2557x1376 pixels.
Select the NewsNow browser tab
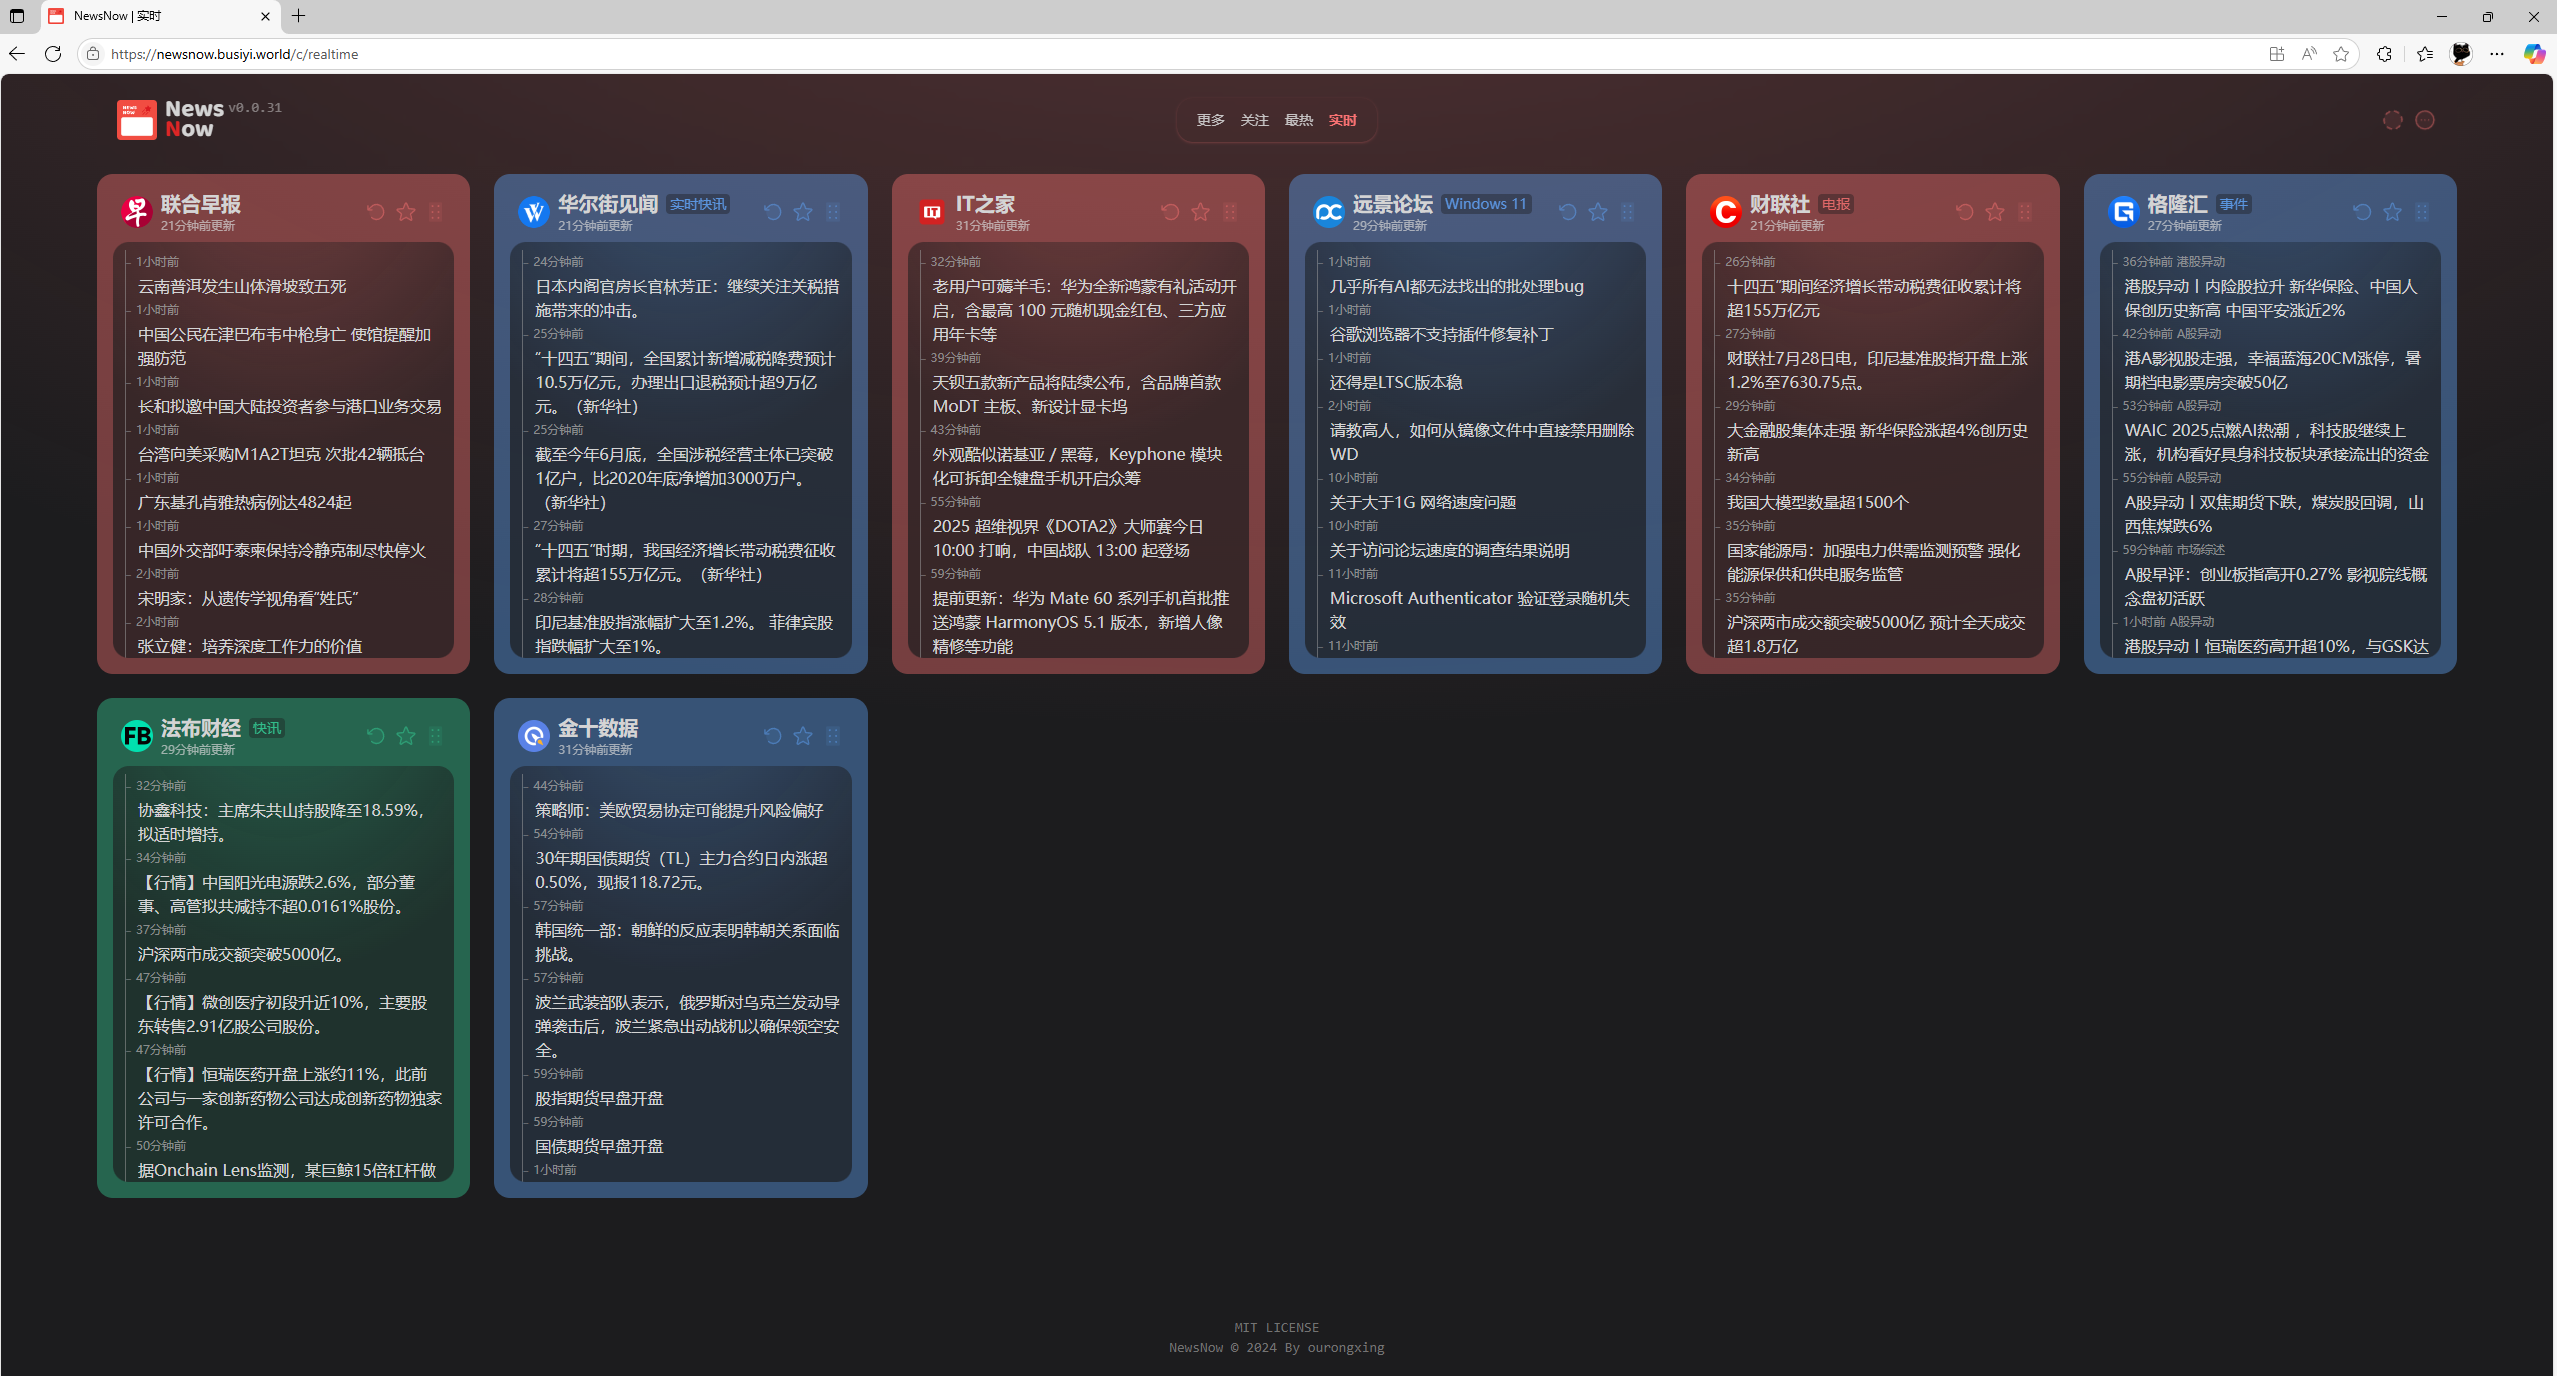[x=160, y=16]
